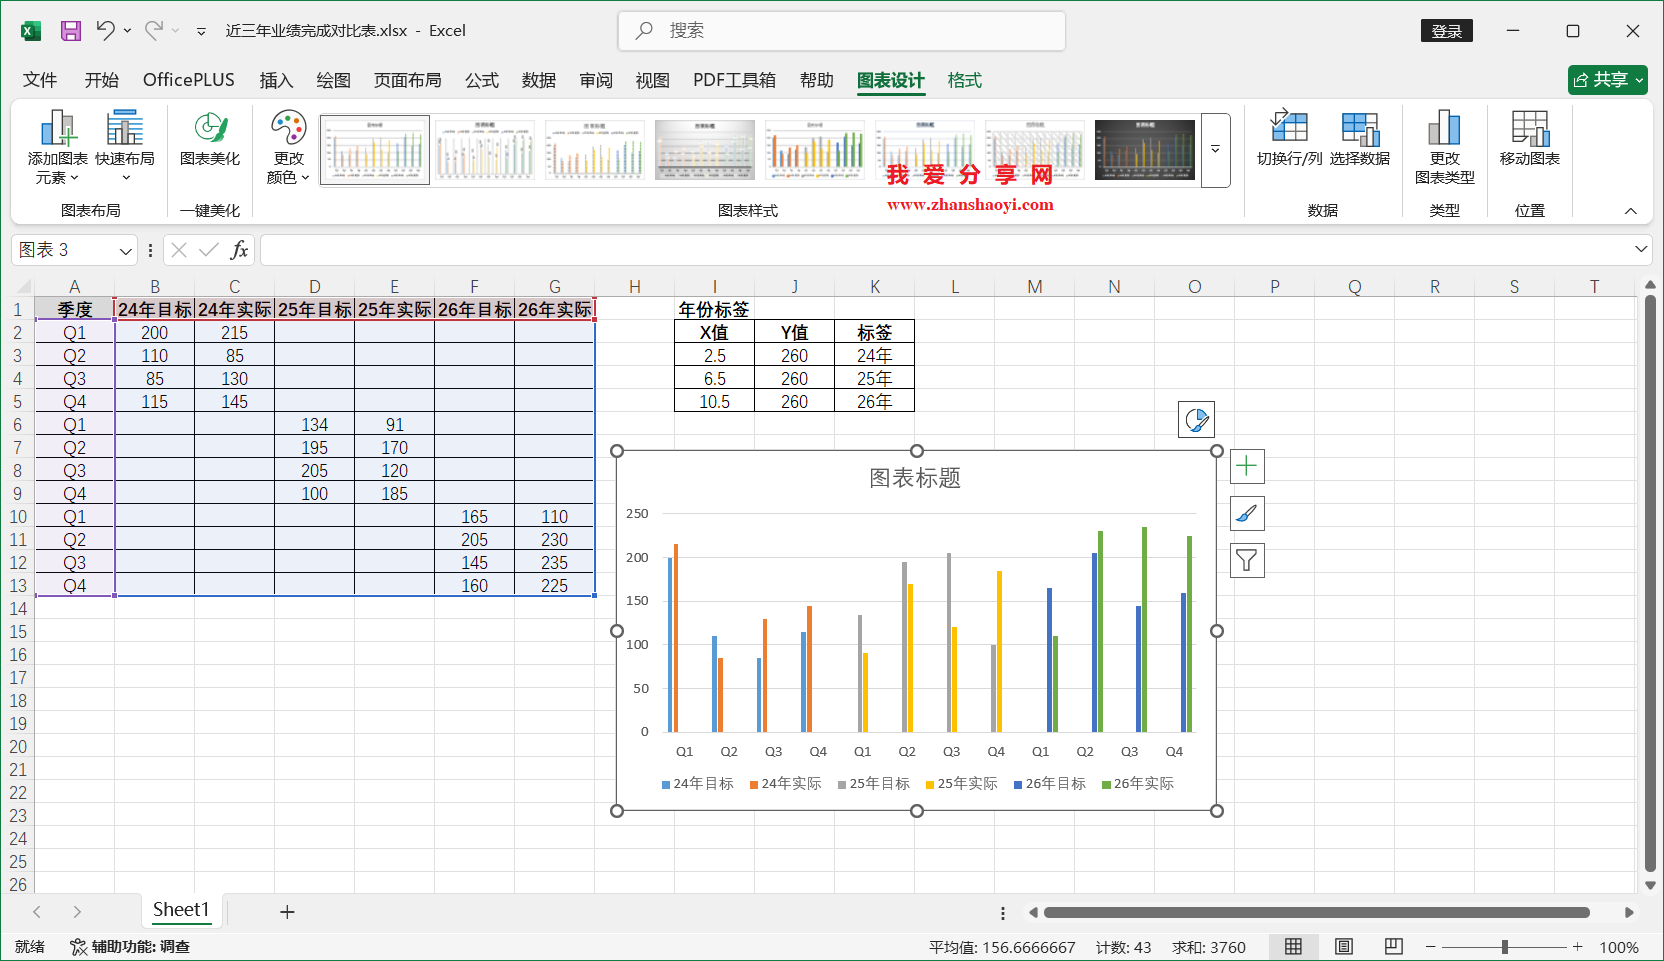
Task: Open the Data tab
Action: 539,80
